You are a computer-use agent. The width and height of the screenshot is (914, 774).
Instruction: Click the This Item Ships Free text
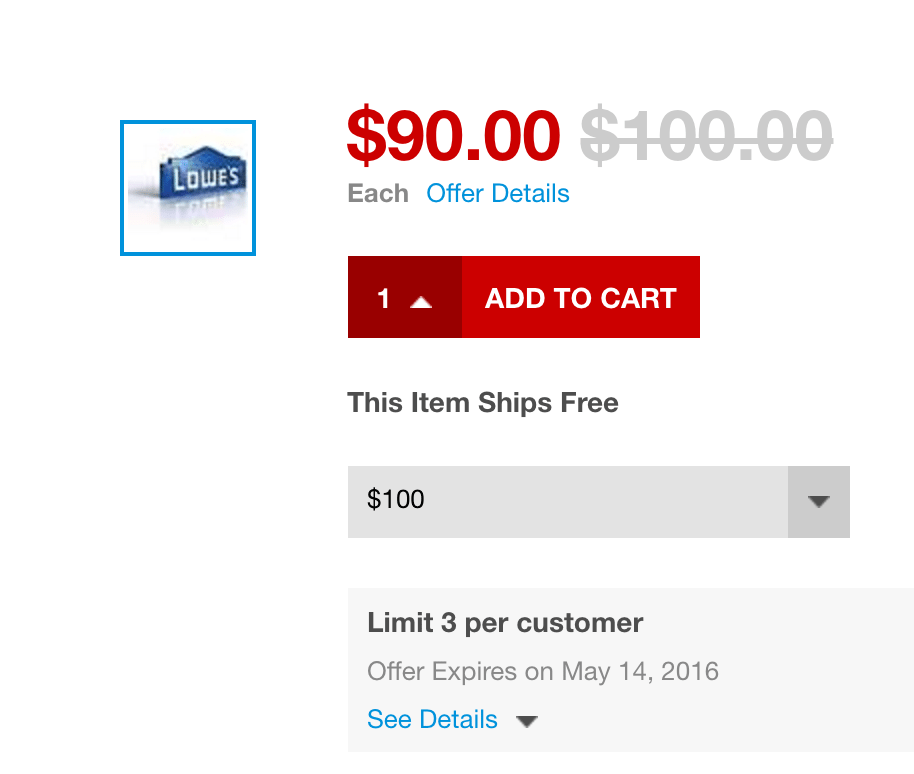[x=483, y=403]
